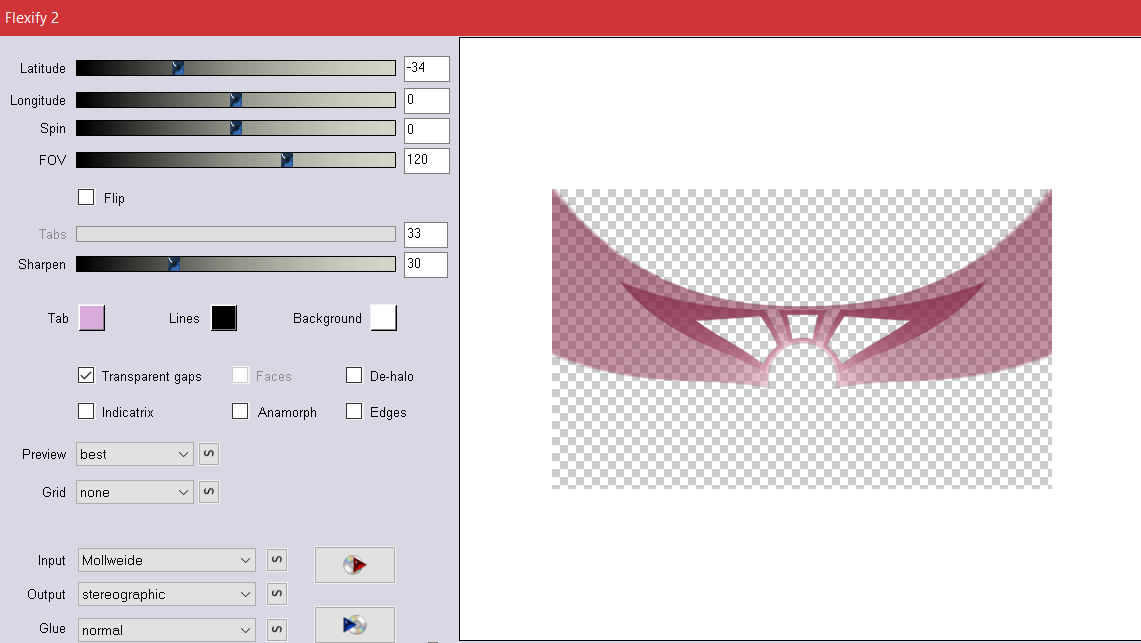Click the S button next to Grid
This screenshot has height=643, width=1141.
tap(209, 492)
